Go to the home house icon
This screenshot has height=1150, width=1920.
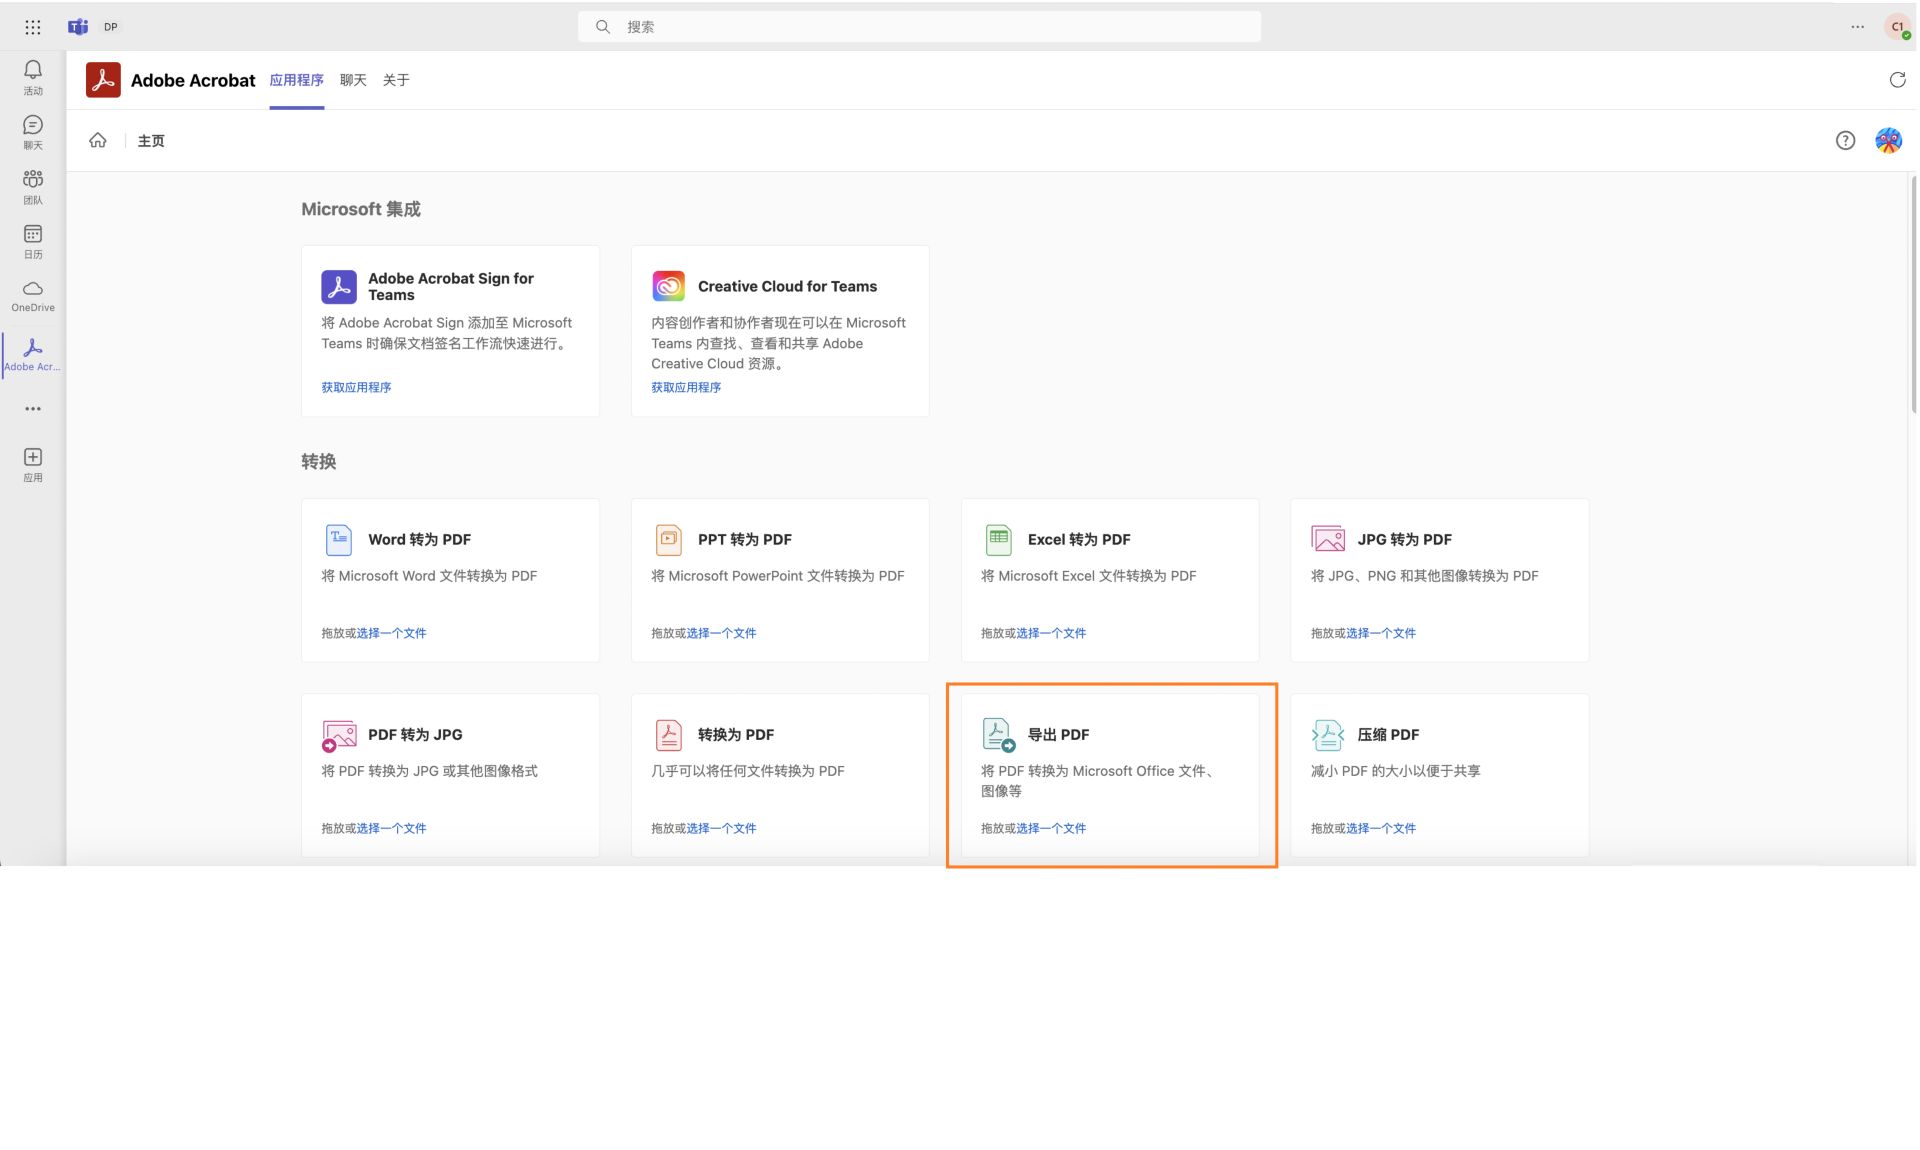(98, 140)
